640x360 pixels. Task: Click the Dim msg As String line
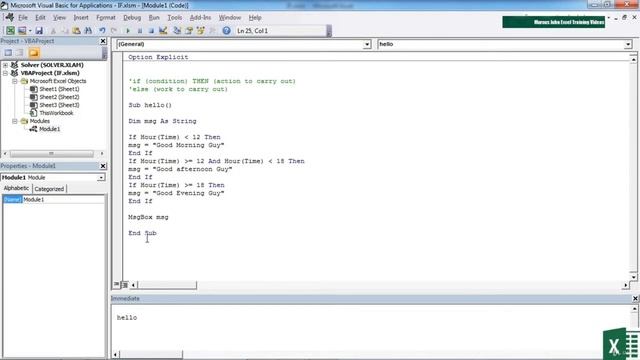tap(162, 121)
